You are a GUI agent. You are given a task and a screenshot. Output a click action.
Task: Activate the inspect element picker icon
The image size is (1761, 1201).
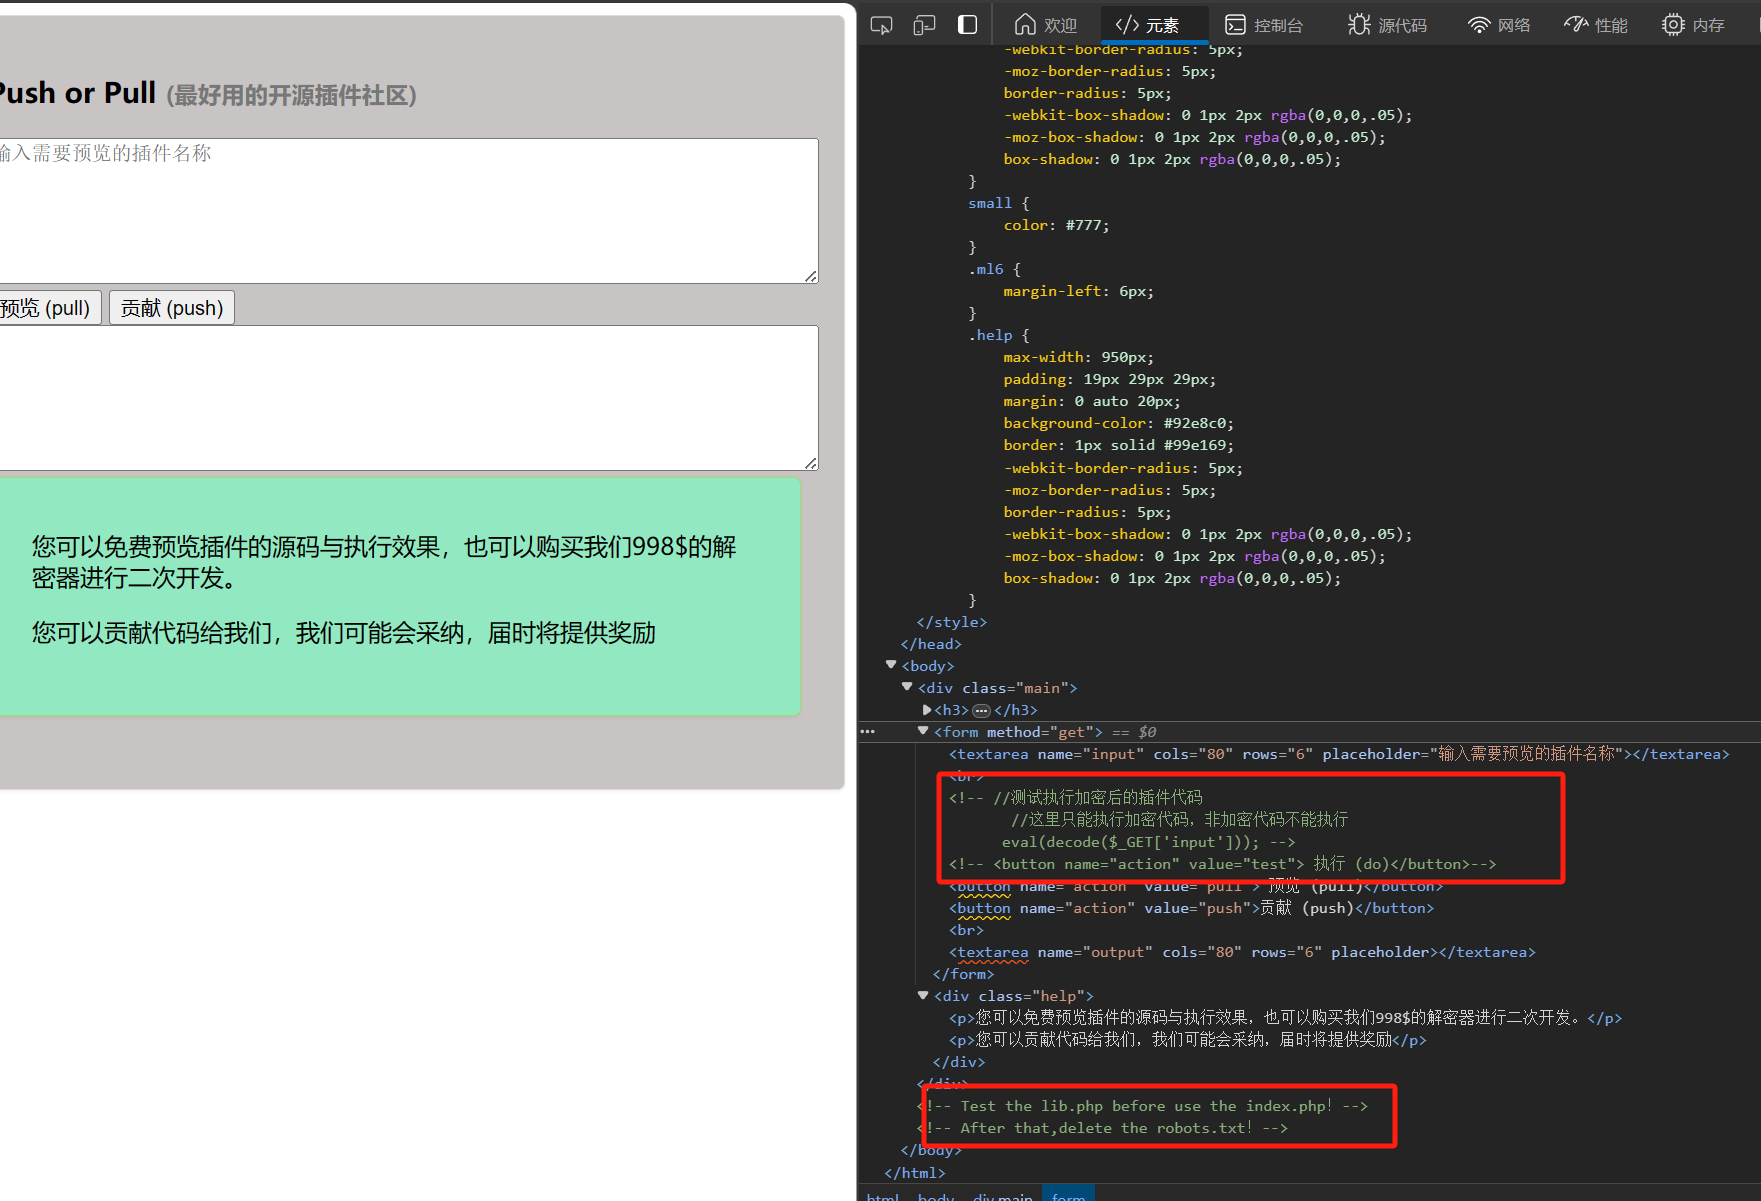[x=881, y=25]
